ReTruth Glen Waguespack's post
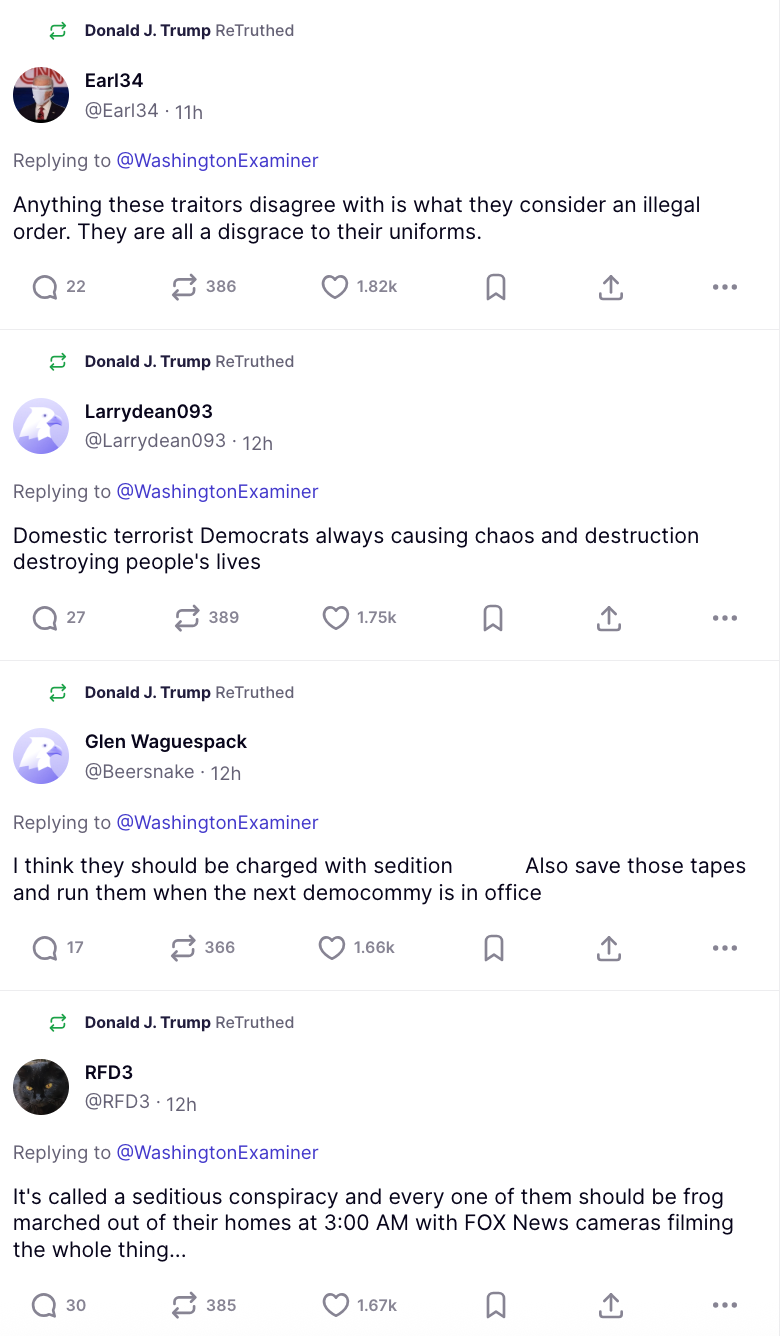Image resolution: width=780 pixels, height=1336 pixels. coord(183,948)
